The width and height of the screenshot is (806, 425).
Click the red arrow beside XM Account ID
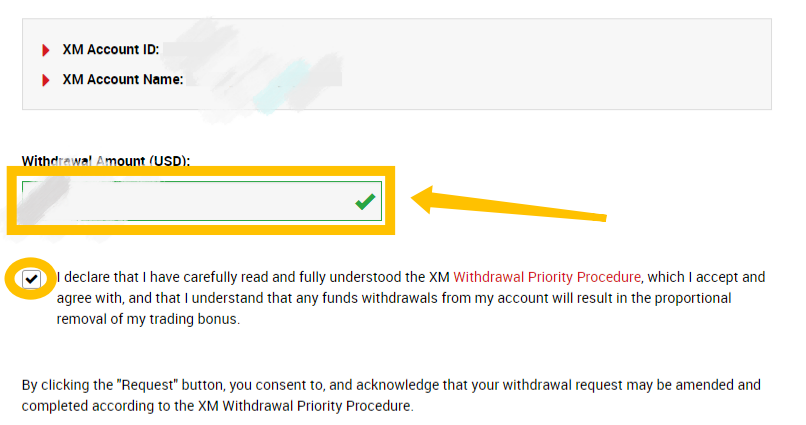pyautogui.click(x=46, y=51)
